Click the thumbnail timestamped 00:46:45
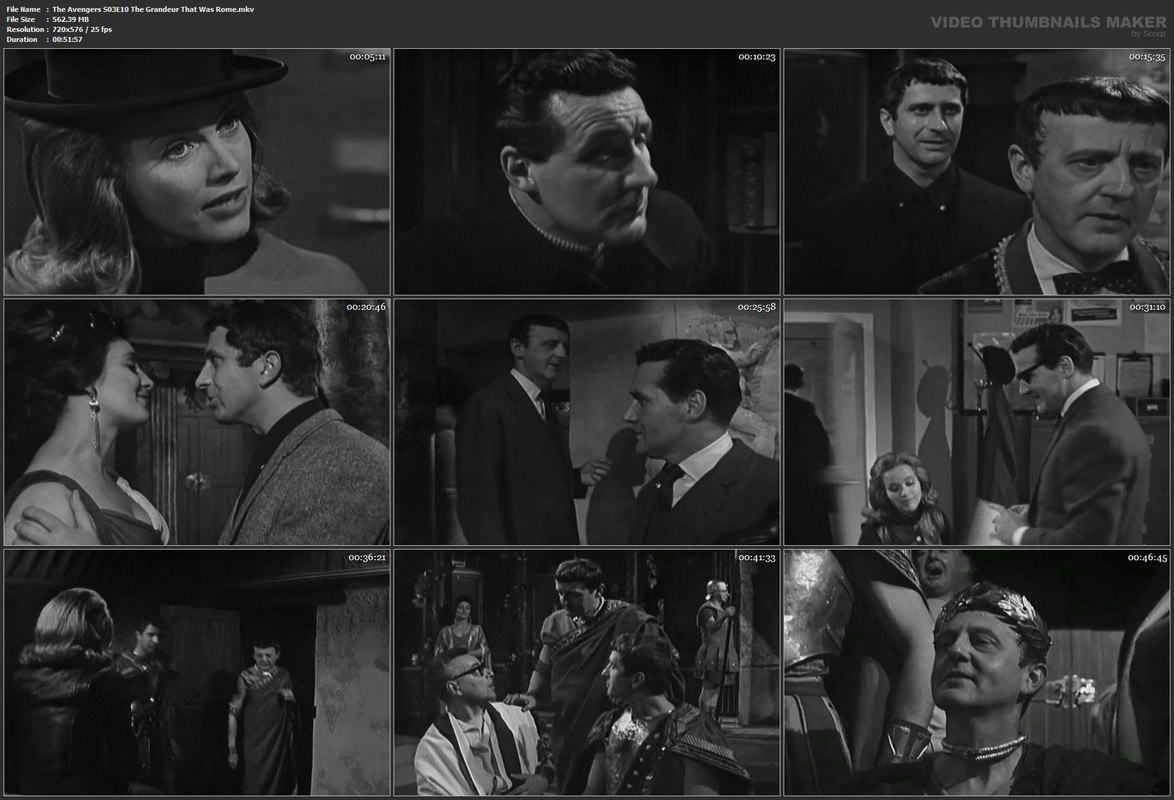Screen dimensions: 1174x800 point(977,672)
